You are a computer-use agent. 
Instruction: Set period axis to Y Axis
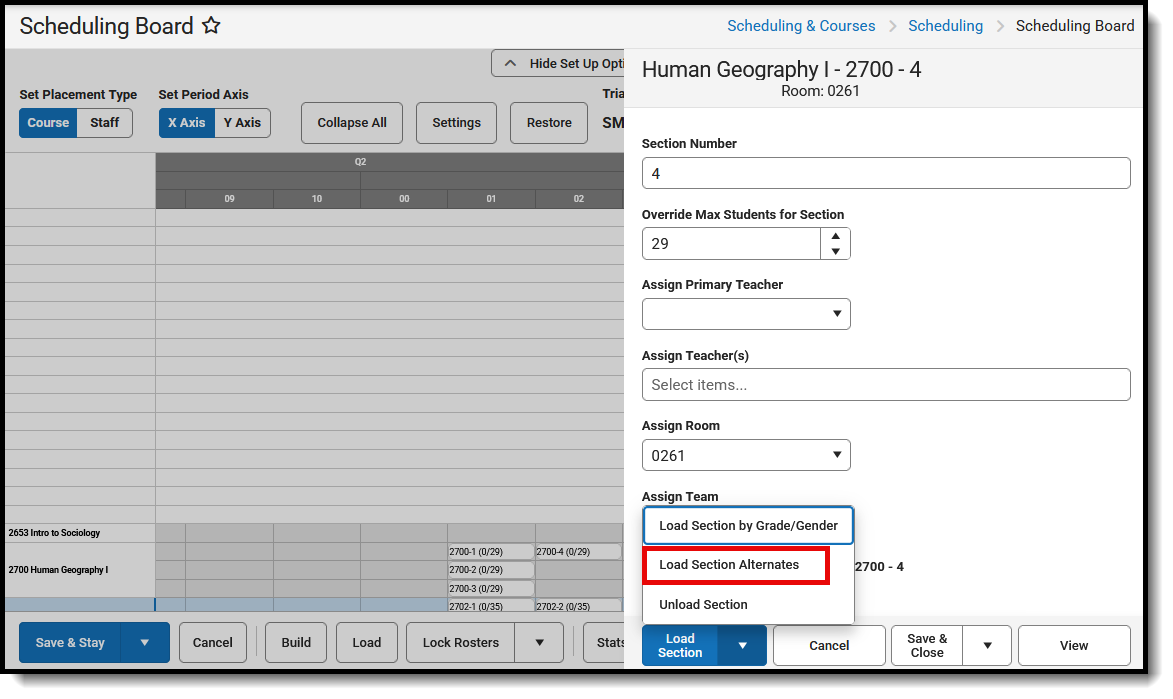[x=243, y=122]
